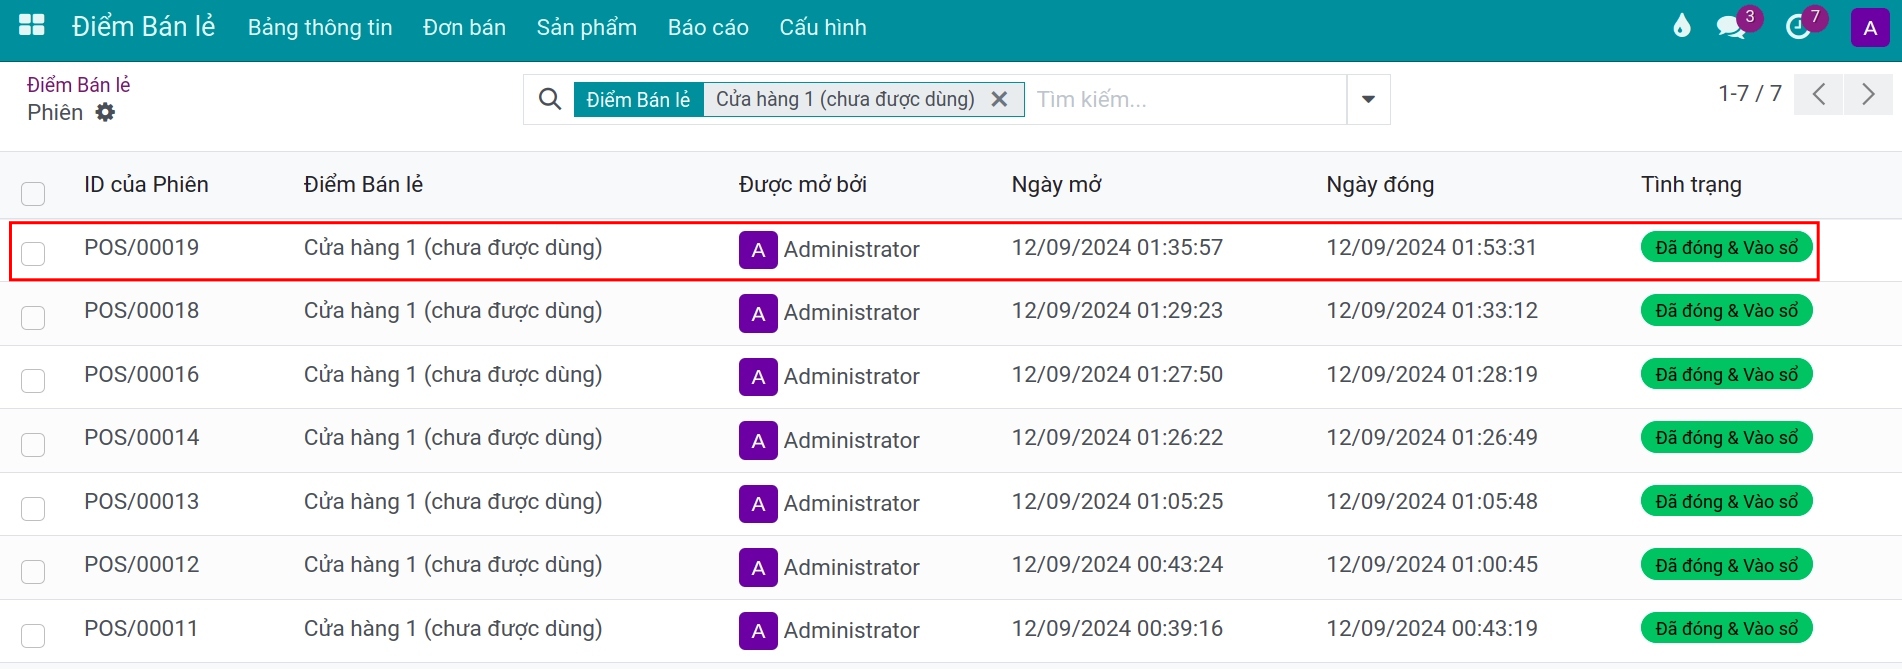The image size is (1902, 669).
Task: Toggle the select-all checkbox in header
Action: point(33,193)
